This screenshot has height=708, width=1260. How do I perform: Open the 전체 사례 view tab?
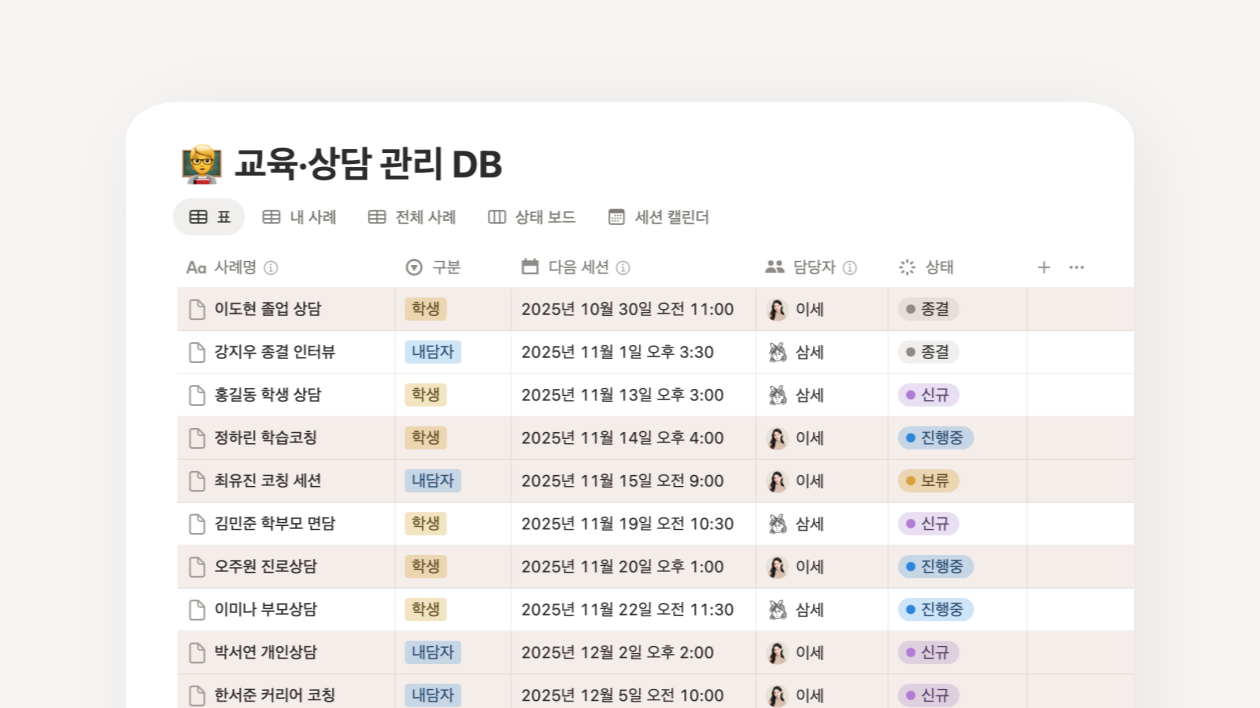point(412,217)
